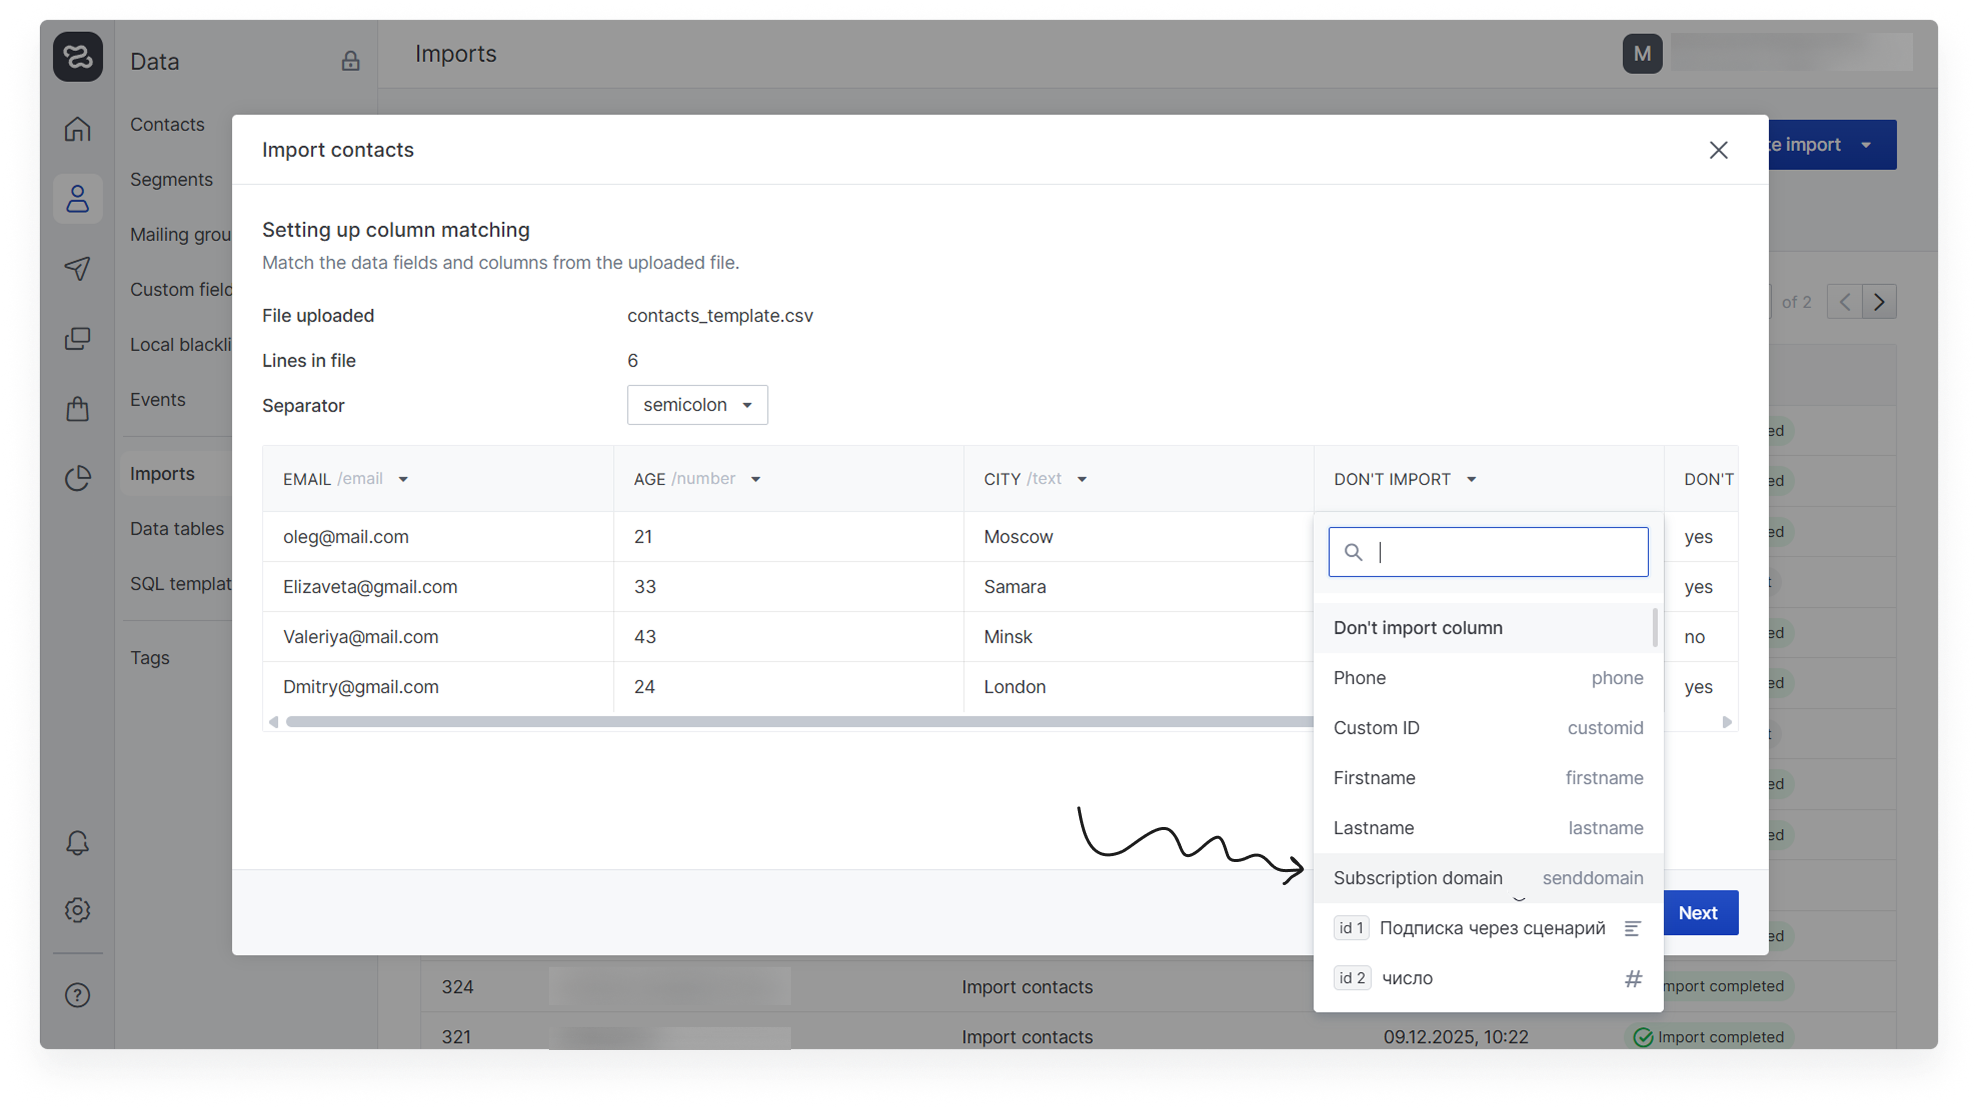1978x1109 pixels.
Task: Open the semicolon separator dropdown
Action: pyautogui.click(x=697, y=405)
